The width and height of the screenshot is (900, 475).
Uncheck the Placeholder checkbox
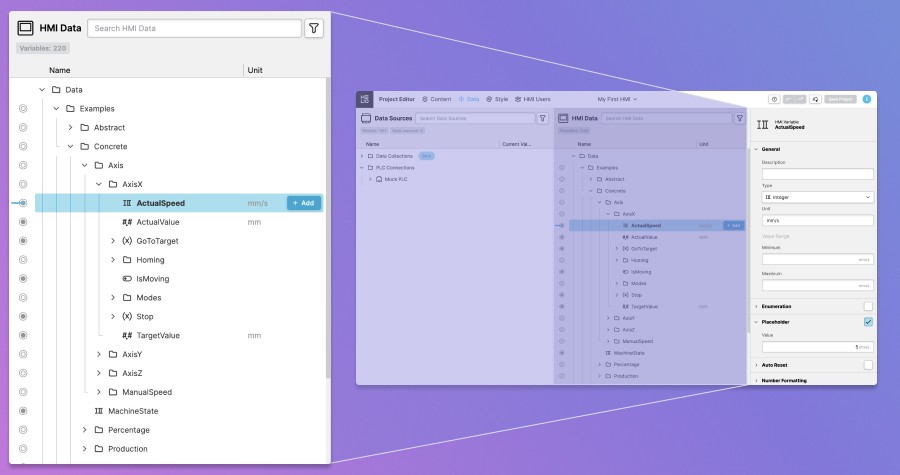(868, 322)
